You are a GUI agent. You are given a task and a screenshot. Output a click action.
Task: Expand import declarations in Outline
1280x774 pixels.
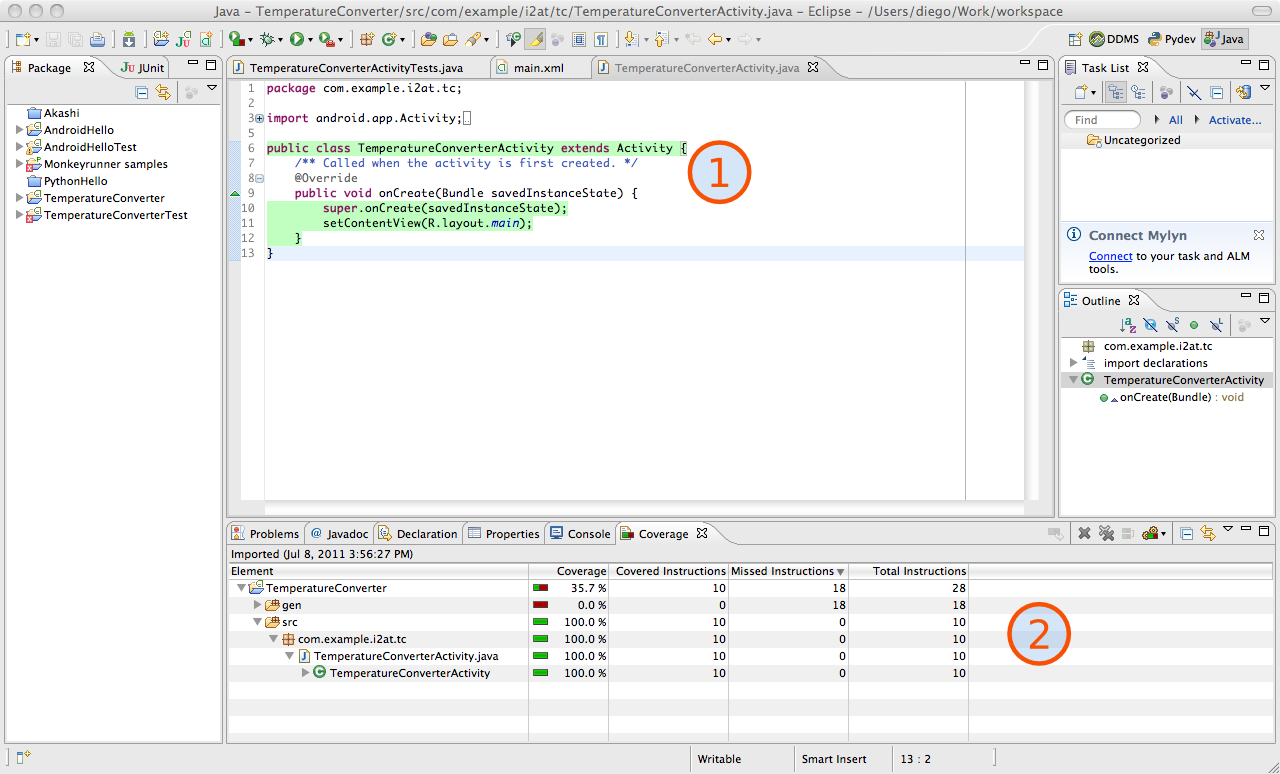1074,363
